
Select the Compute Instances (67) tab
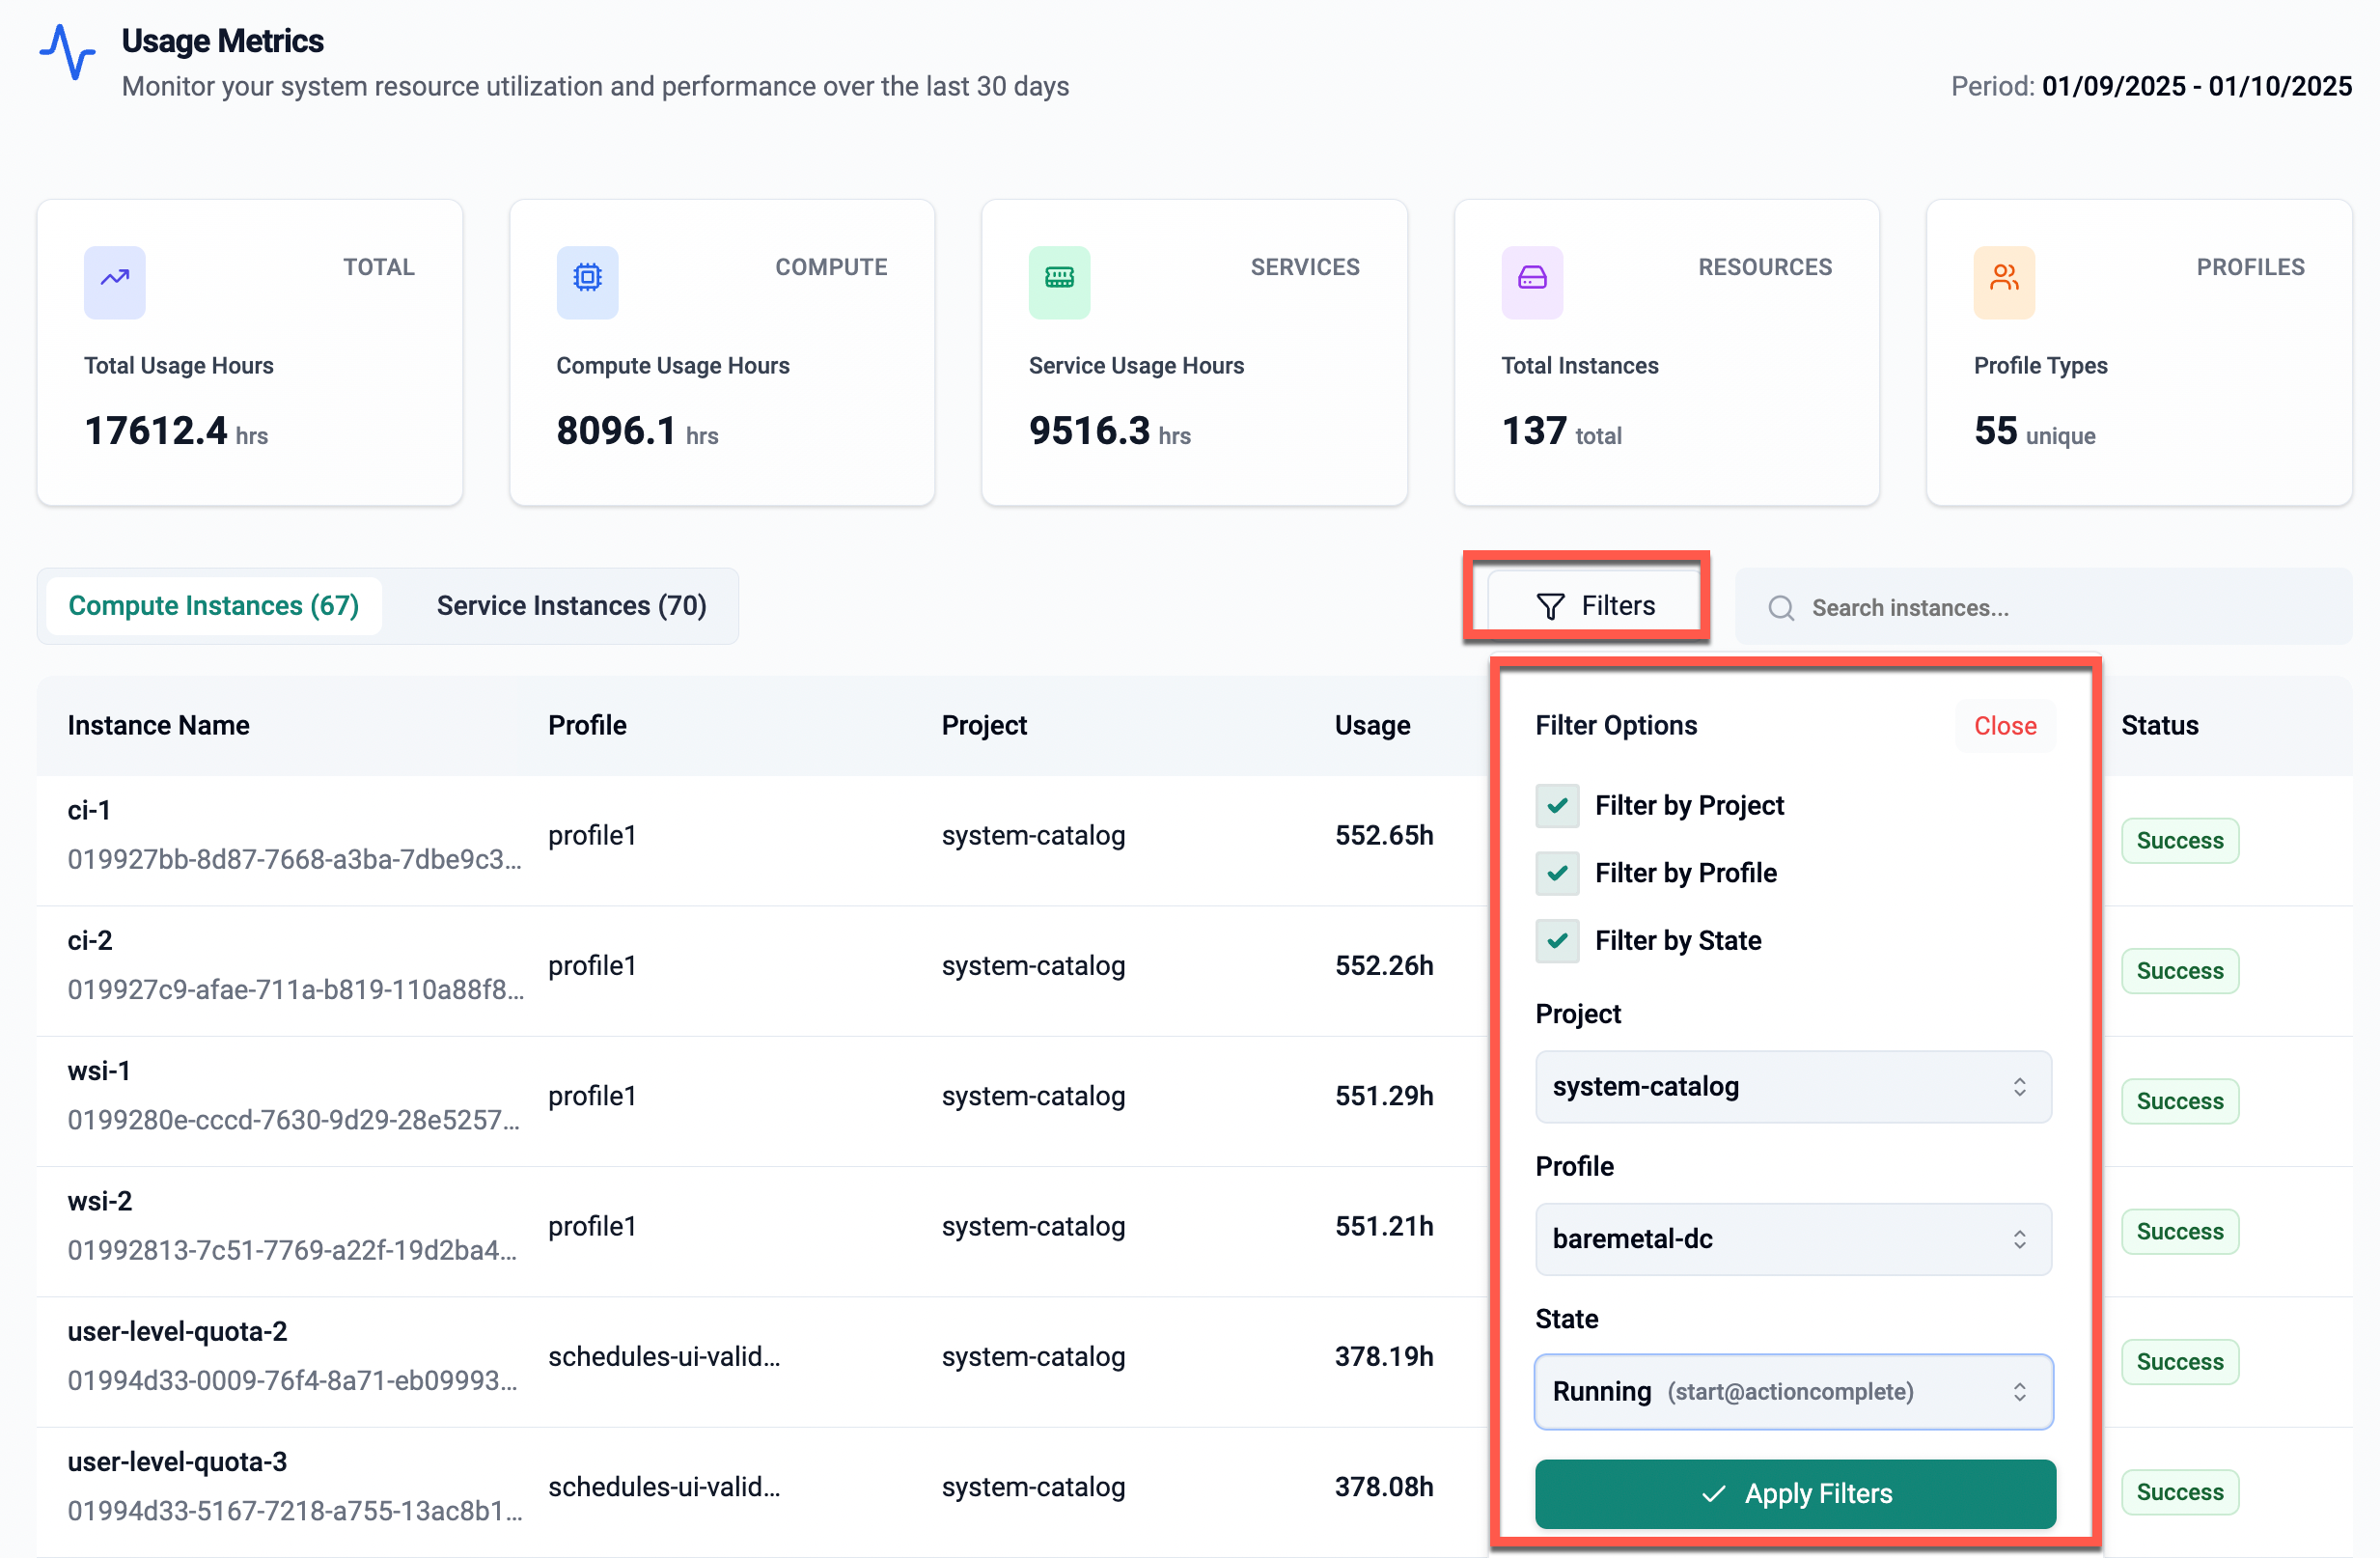(213, 606)
